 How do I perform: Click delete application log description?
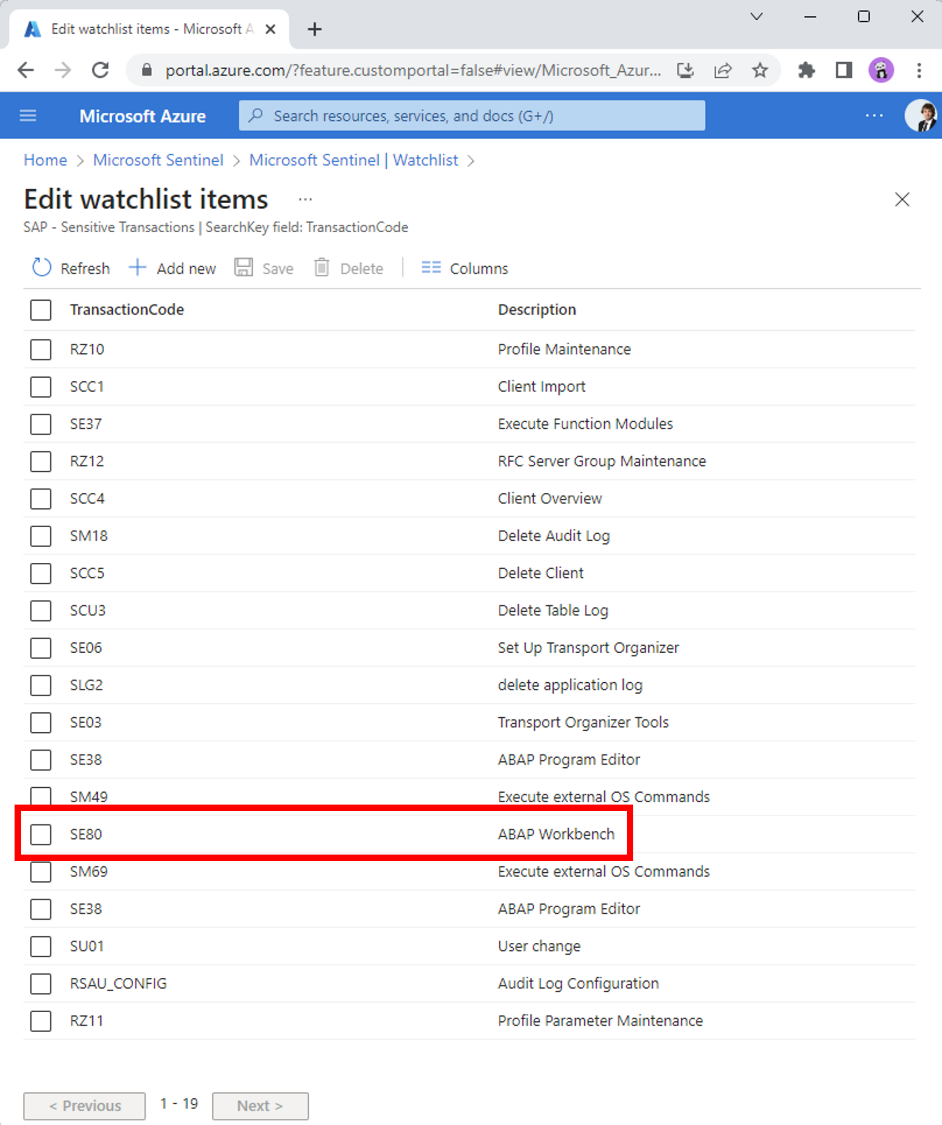[570, 685]
